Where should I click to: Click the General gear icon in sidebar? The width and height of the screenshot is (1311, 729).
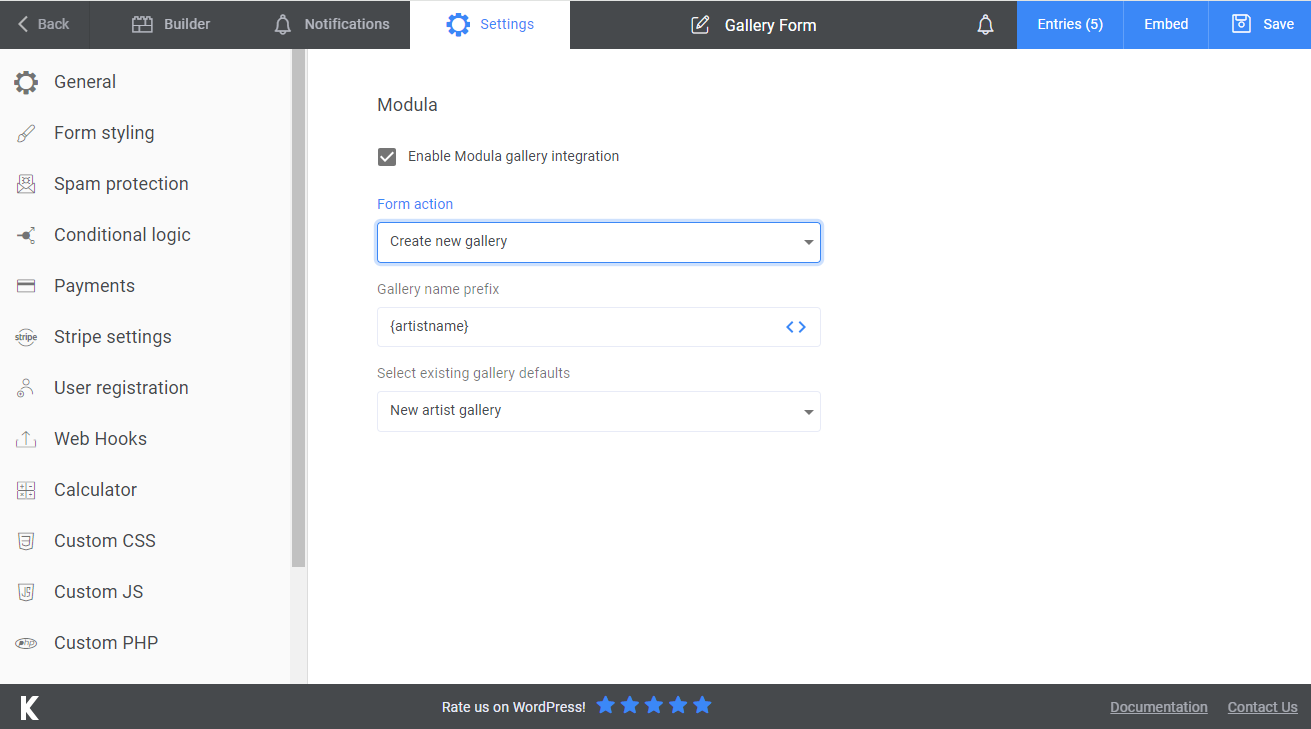(26, 82)
